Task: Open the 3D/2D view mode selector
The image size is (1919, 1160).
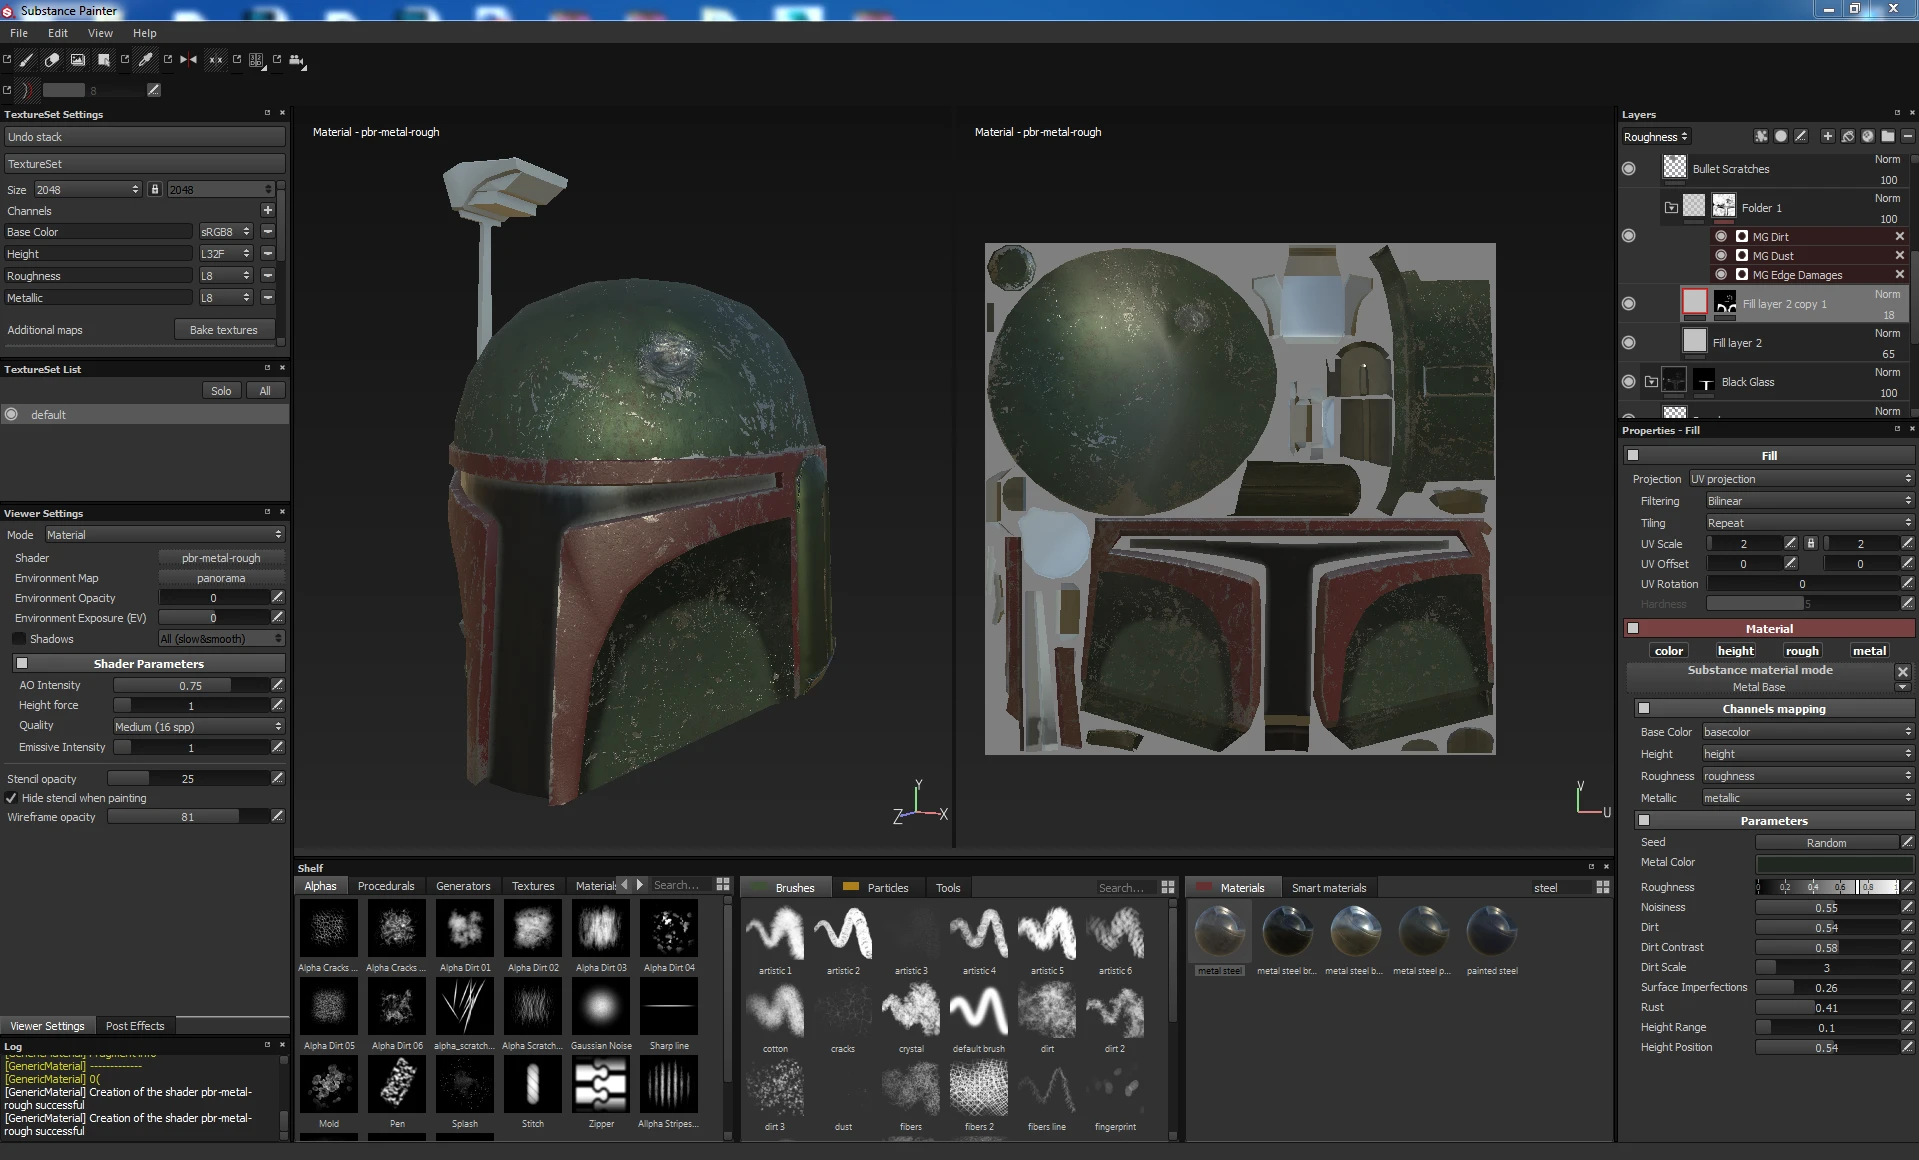Action: coord(257,60)
